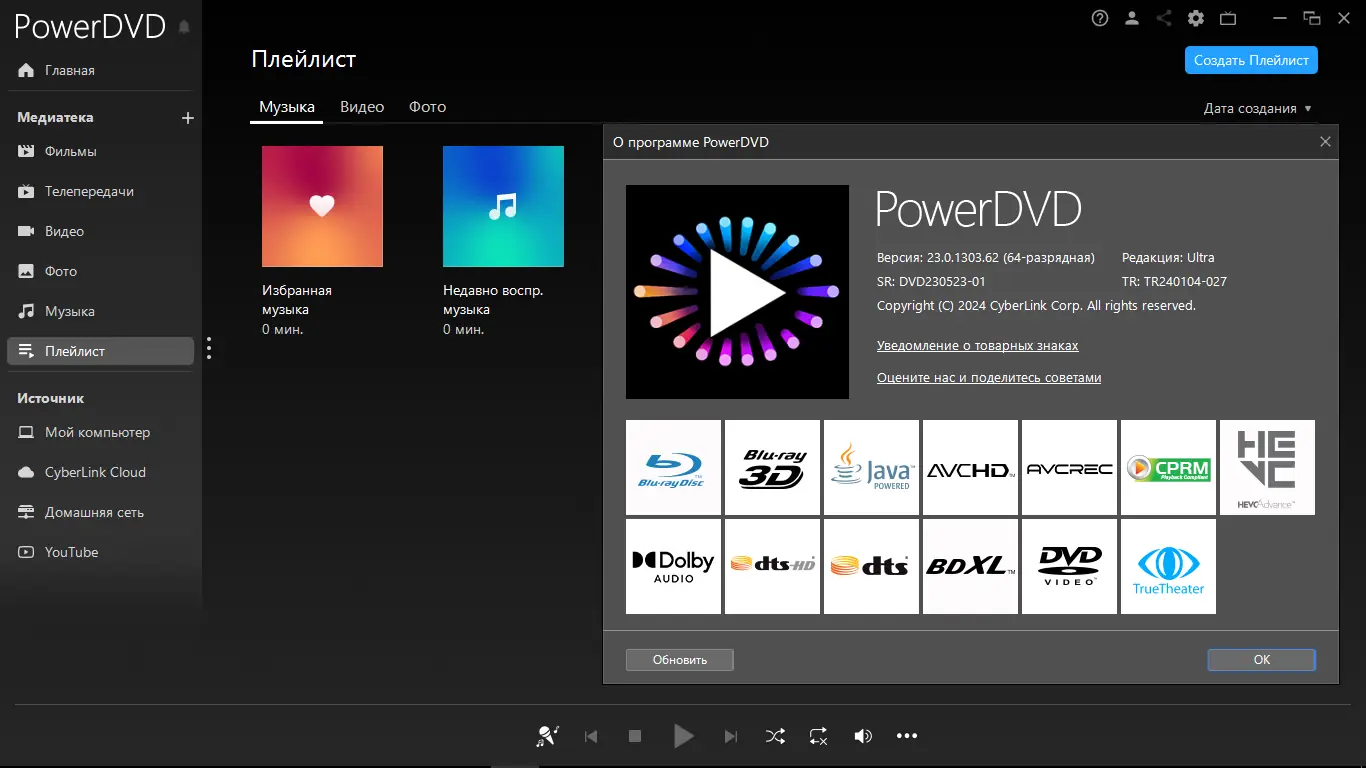Screen dimensions: 1366x768
Task: Skip to the next track
Action: coord(731,737)
